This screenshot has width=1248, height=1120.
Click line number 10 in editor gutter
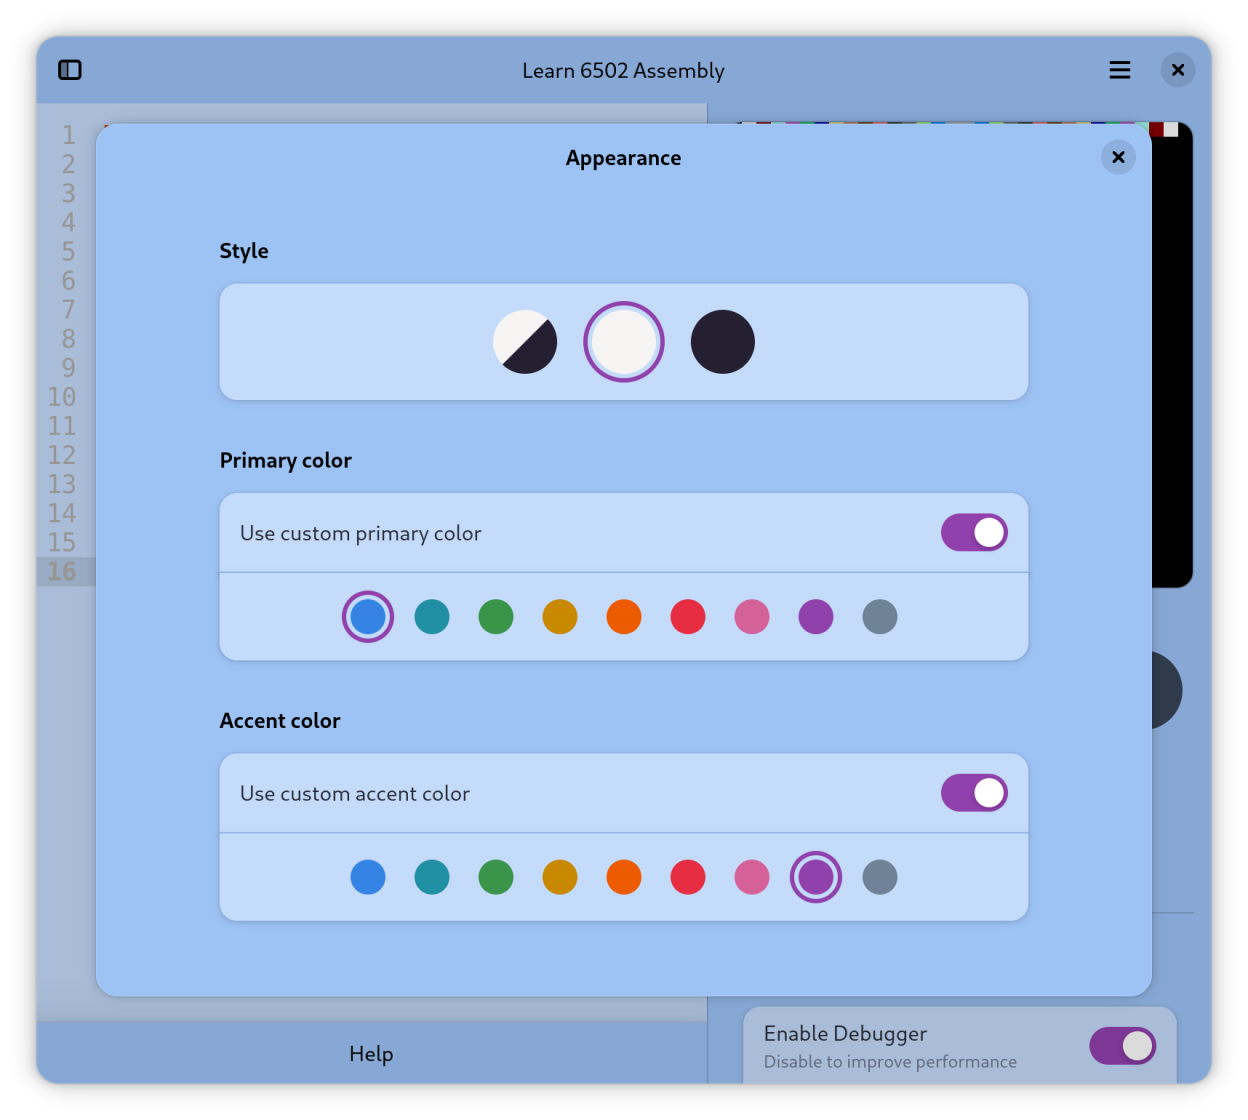[x=62, y=397]
